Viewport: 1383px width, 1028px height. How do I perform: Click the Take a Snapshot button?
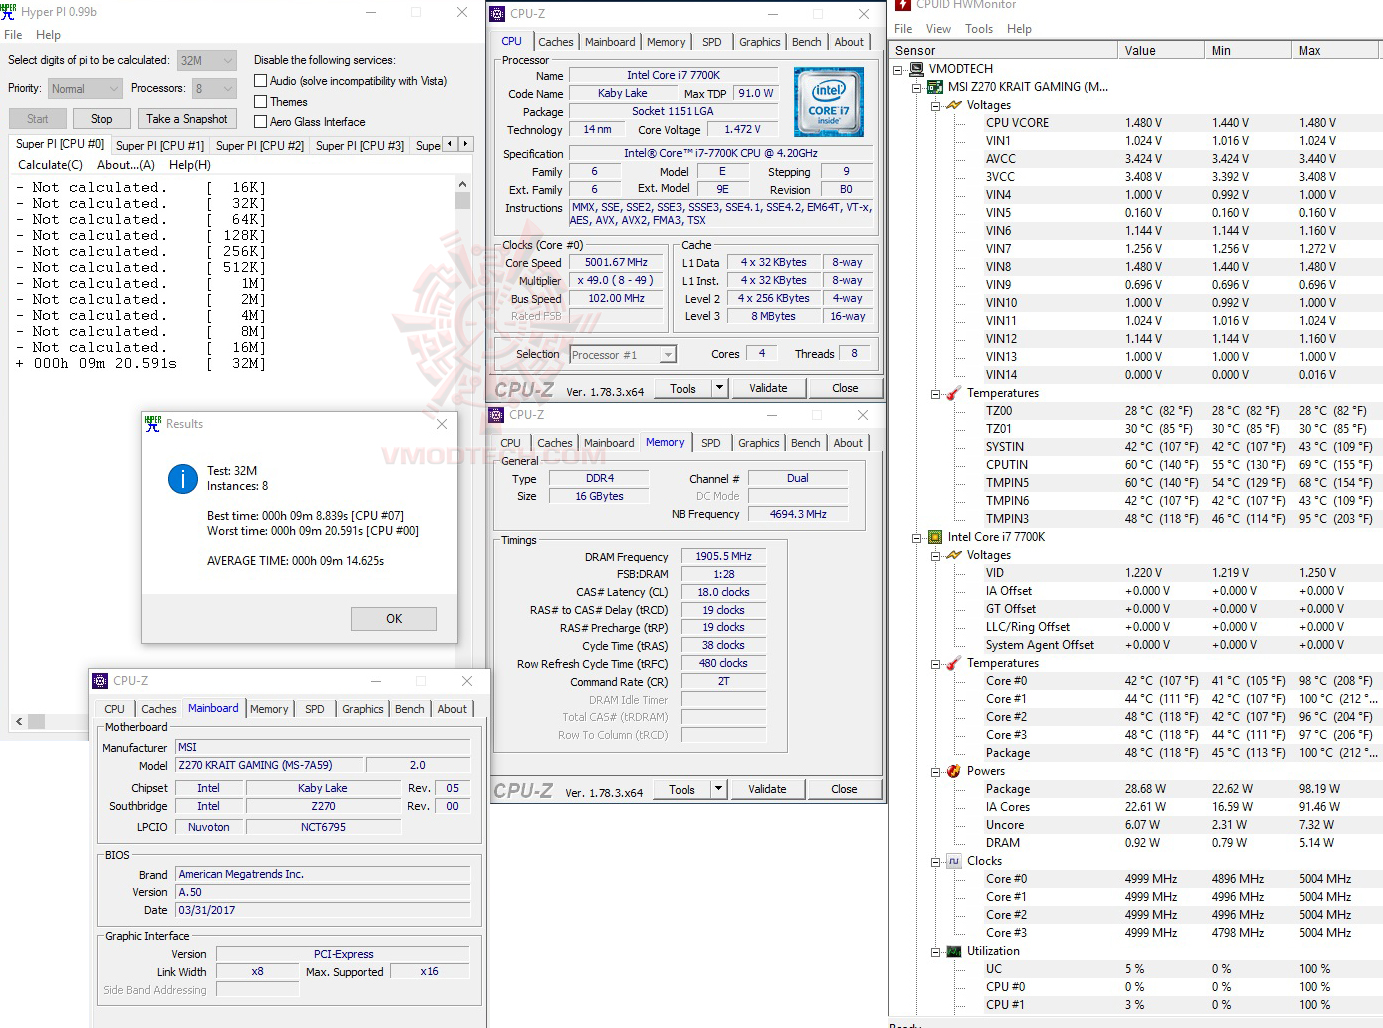point(187,118)
